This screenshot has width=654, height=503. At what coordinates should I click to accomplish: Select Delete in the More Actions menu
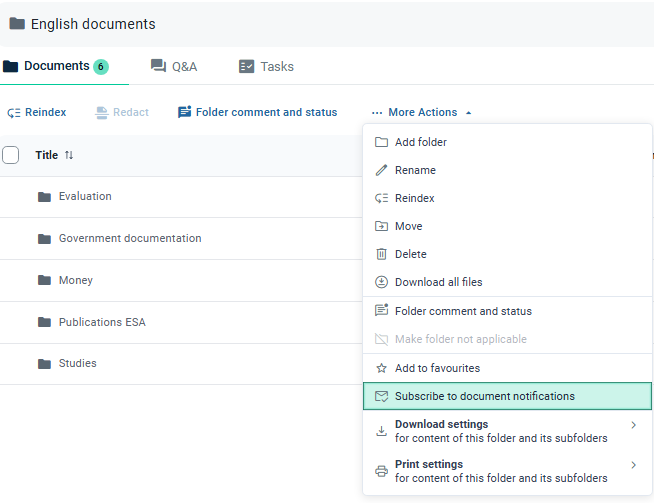tap(507, 254)
